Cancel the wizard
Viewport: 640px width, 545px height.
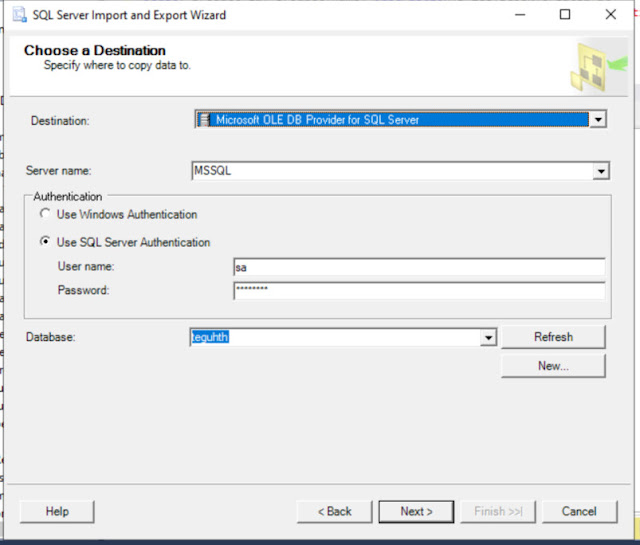coord(579,512)
